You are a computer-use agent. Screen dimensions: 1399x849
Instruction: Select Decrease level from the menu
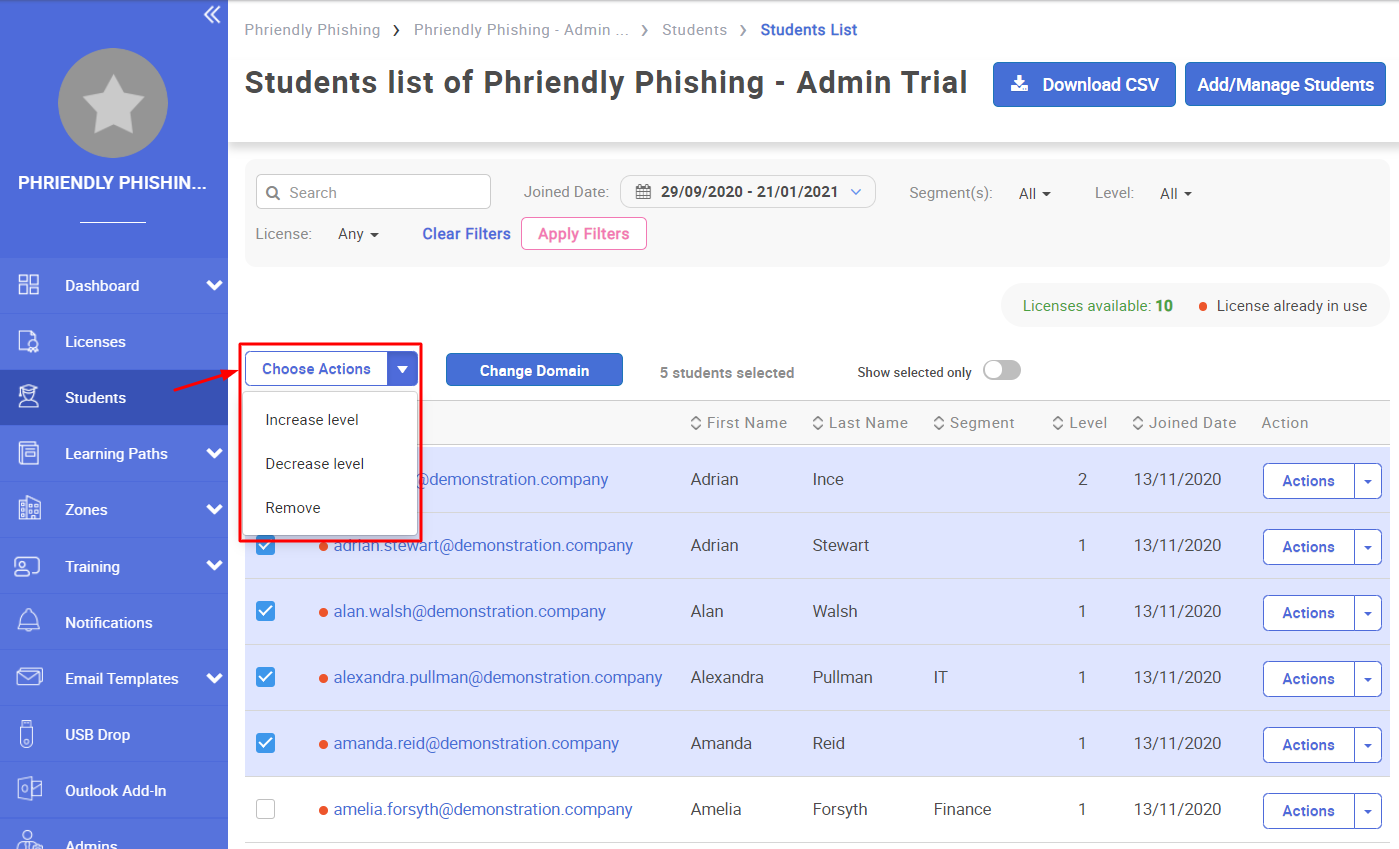(315, 464)
